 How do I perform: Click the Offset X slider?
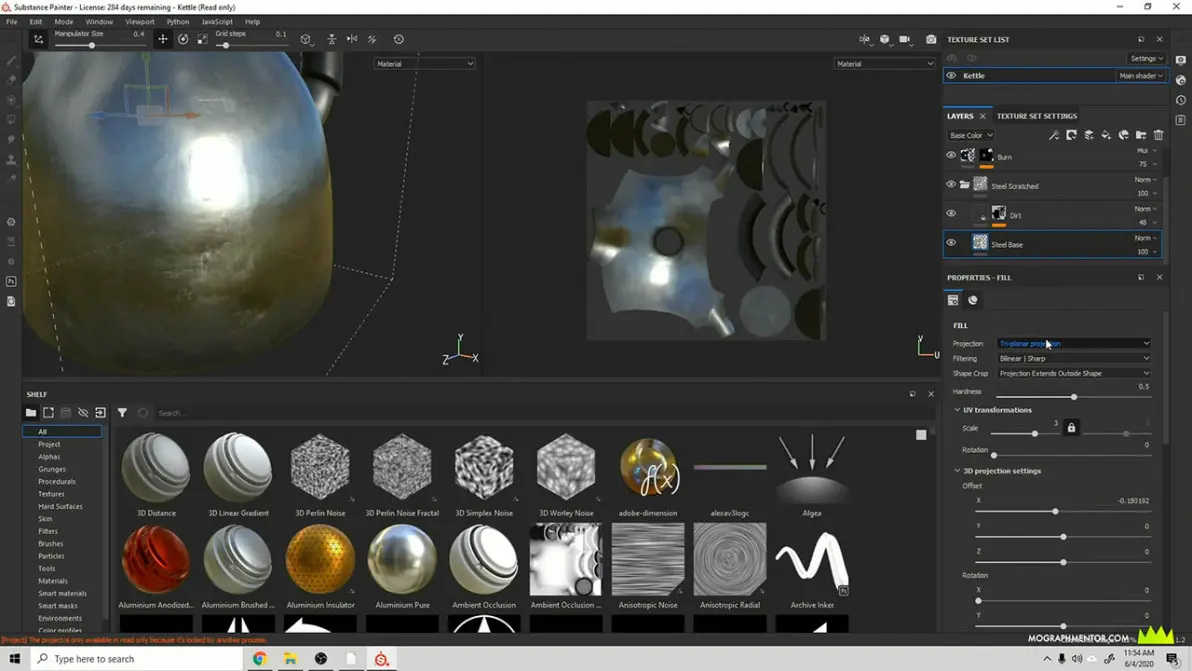click(1064, 511)
